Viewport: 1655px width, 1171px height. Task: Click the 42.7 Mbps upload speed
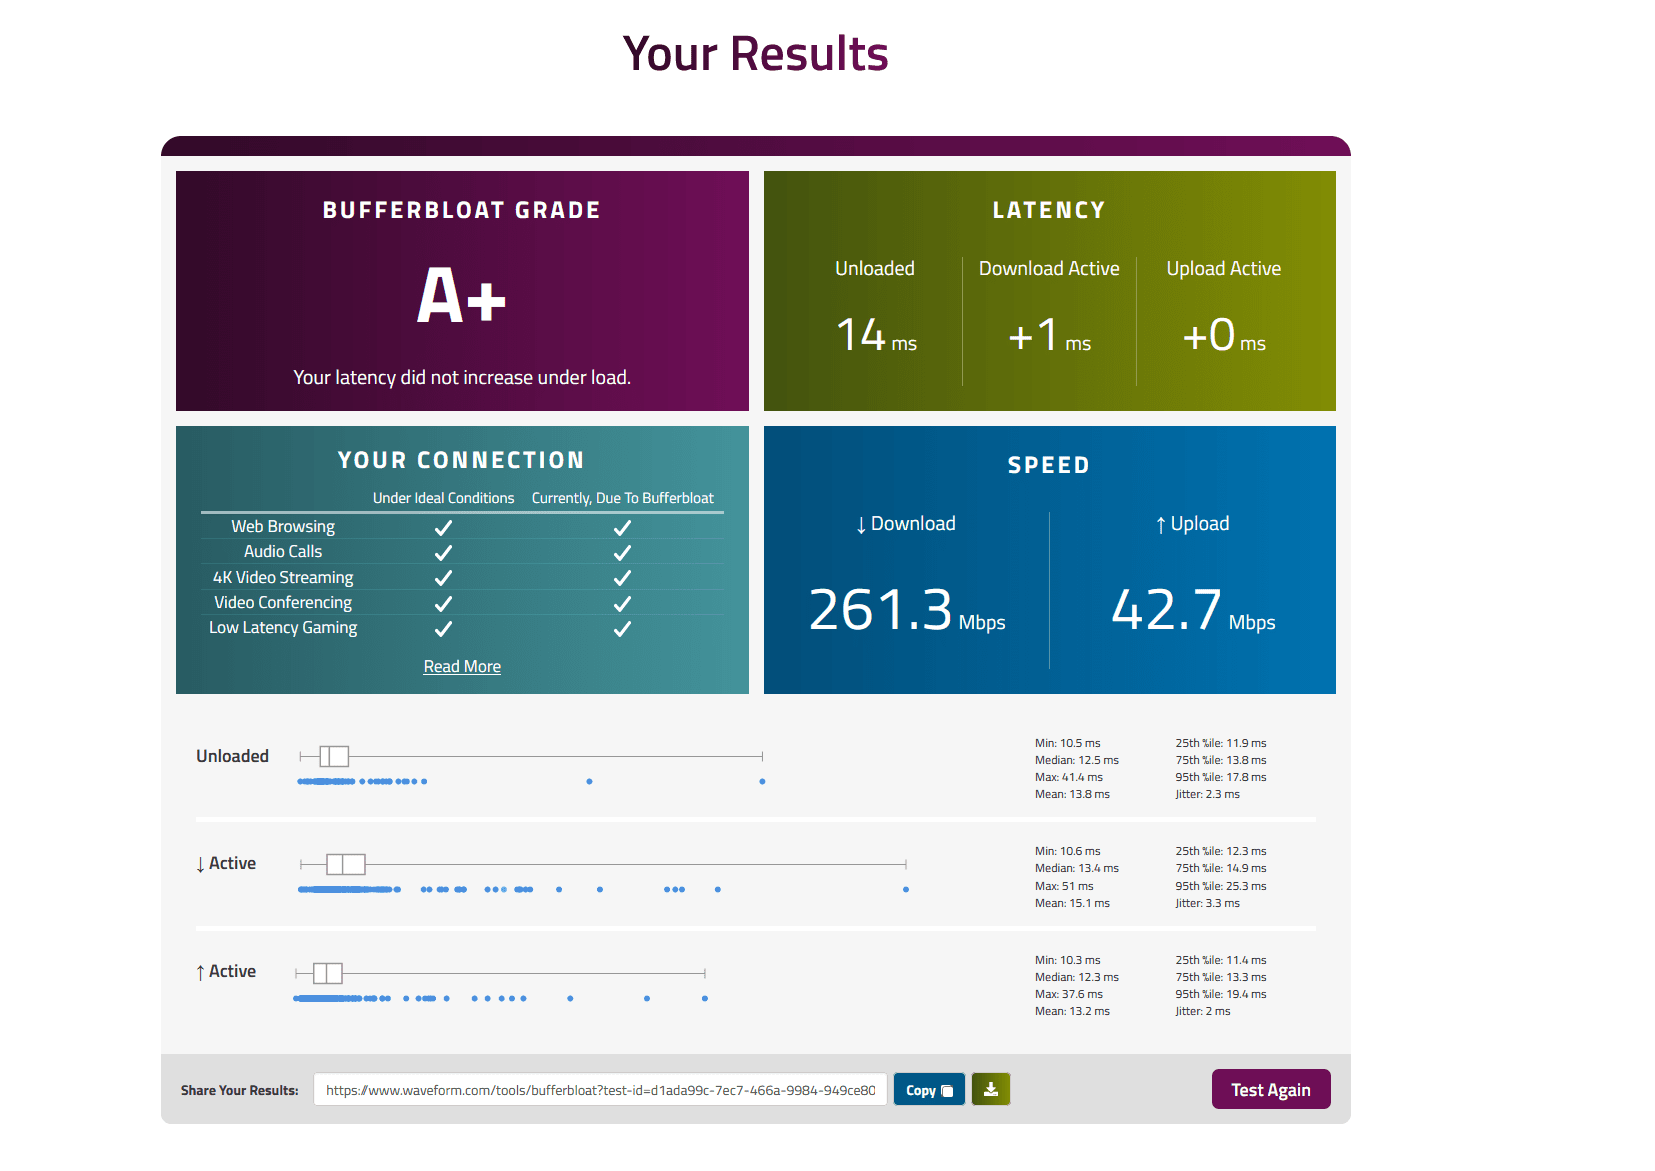tap(1193, 610)
